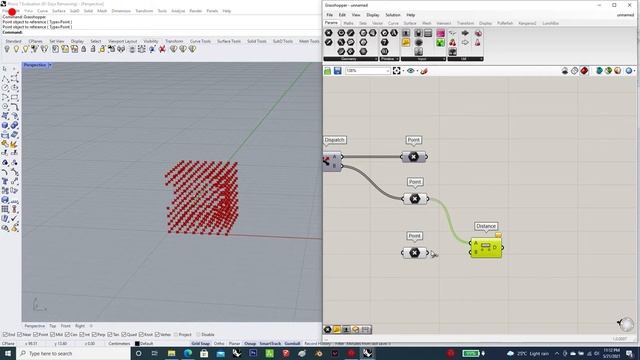
Task: Expand the Primitive palette panel bar
Action: click(389, 59)
